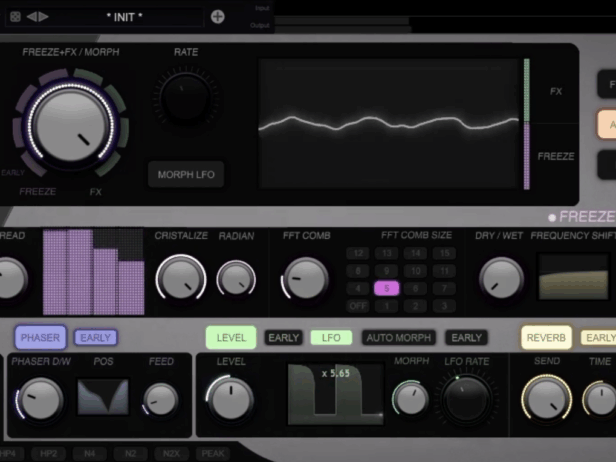
Task: Click the DRY / WET knob
Action: [501, 279]
